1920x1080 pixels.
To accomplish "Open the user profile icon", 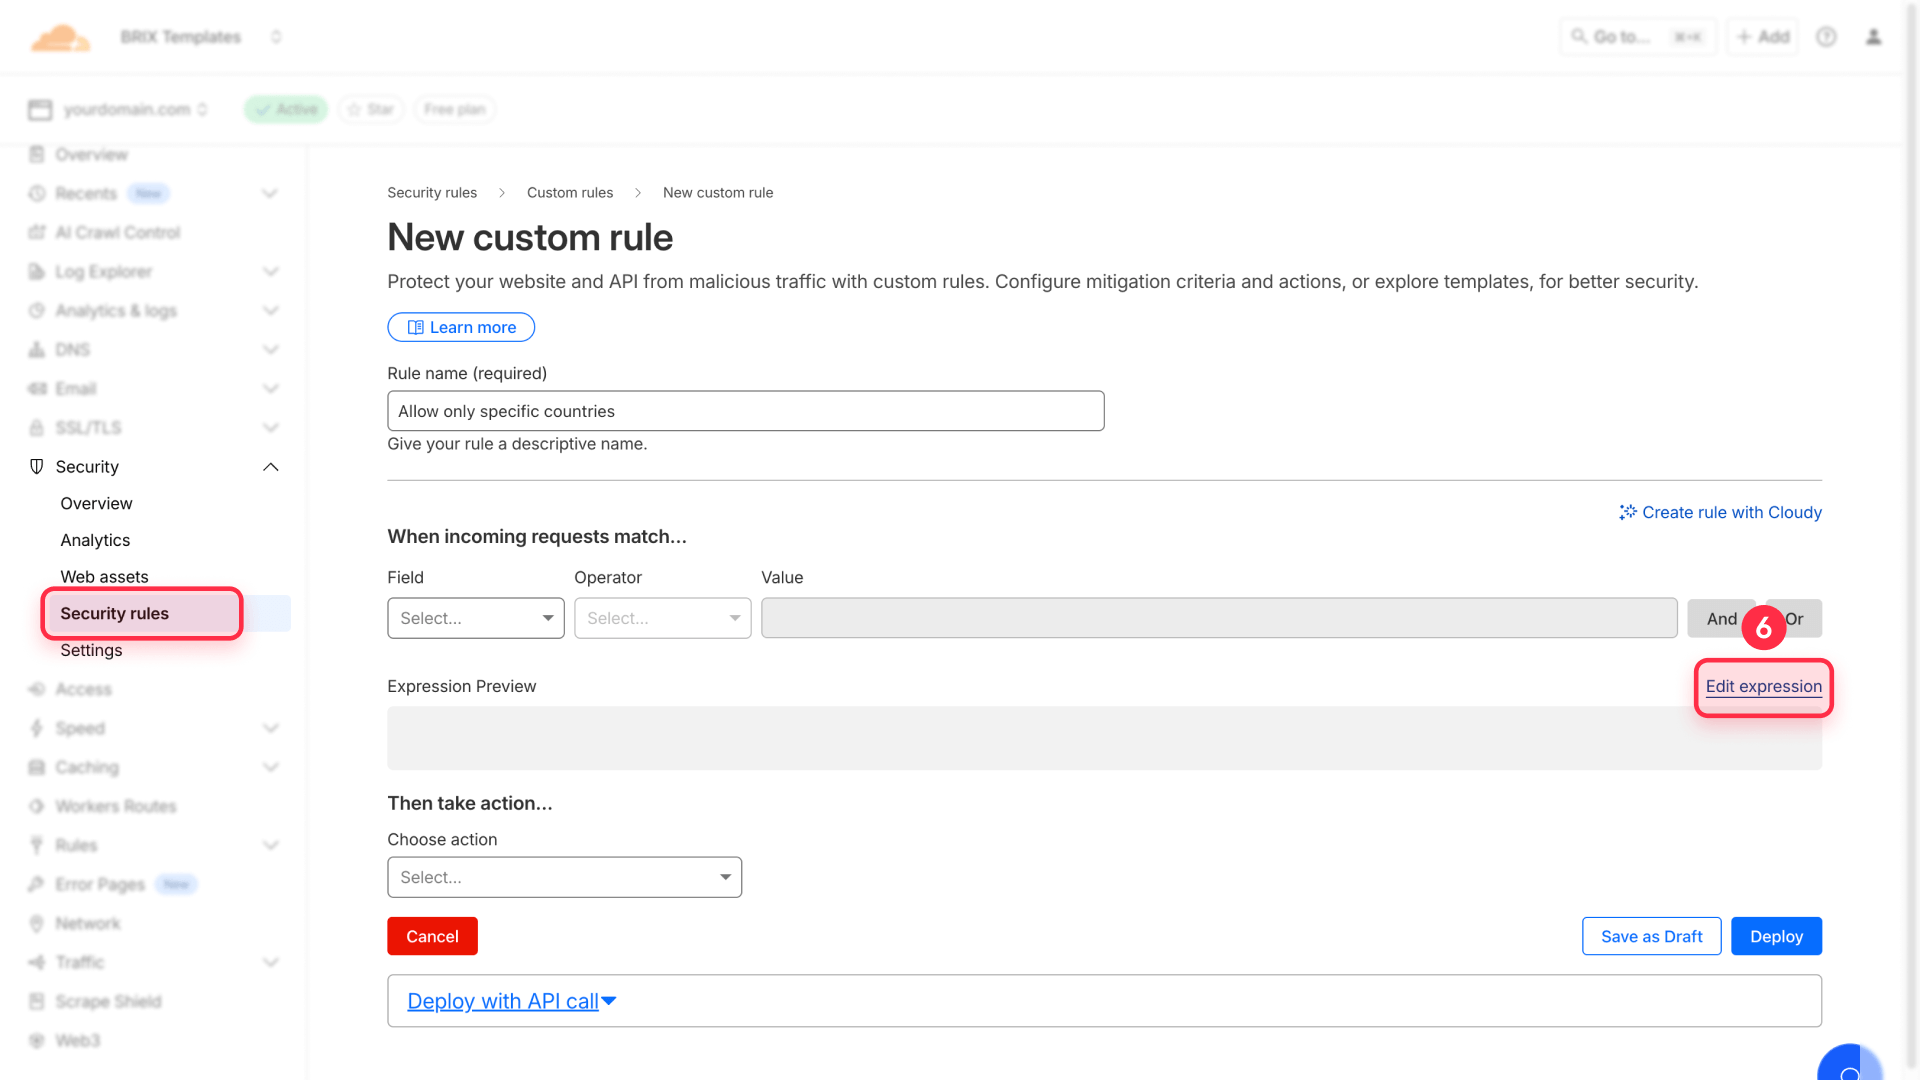I will 1874,36.
